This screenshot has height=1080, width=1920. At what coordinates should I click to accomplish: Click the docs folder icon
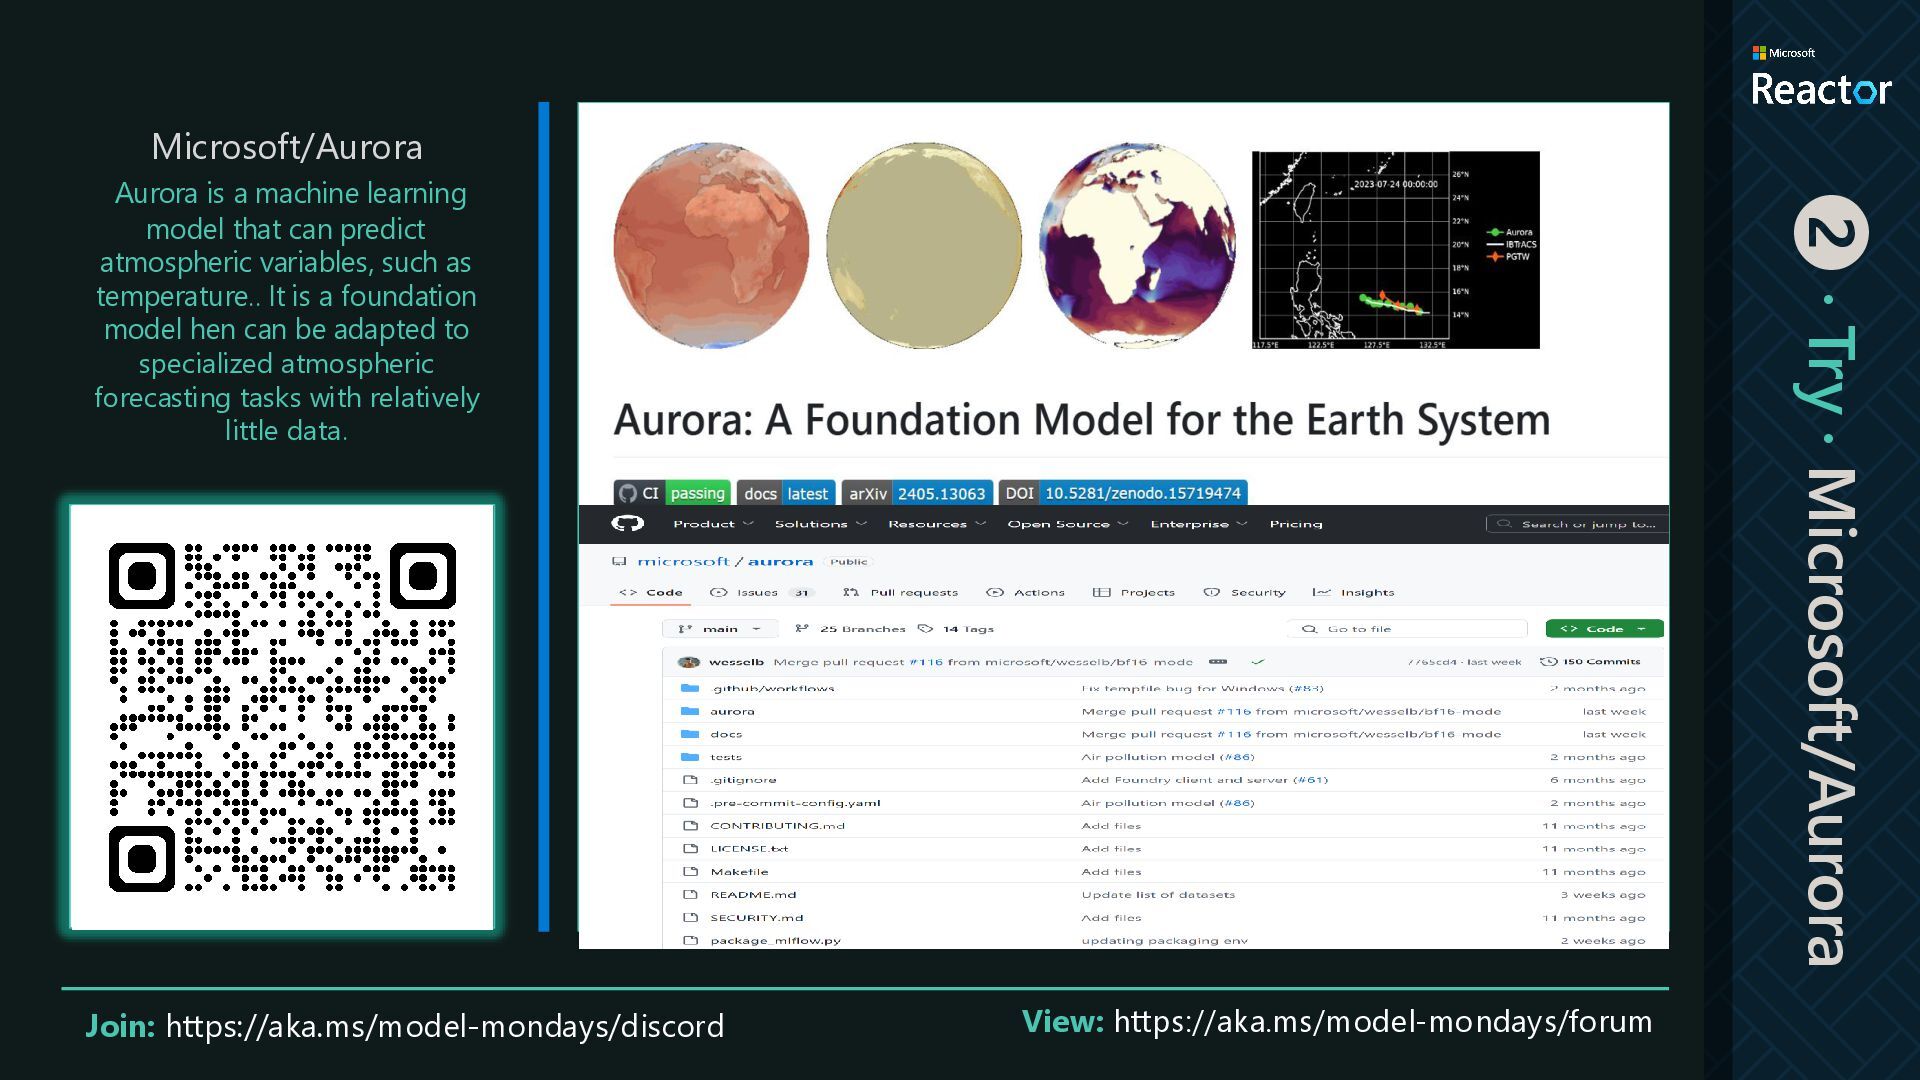pyautogui.click(x=689, y=734)
